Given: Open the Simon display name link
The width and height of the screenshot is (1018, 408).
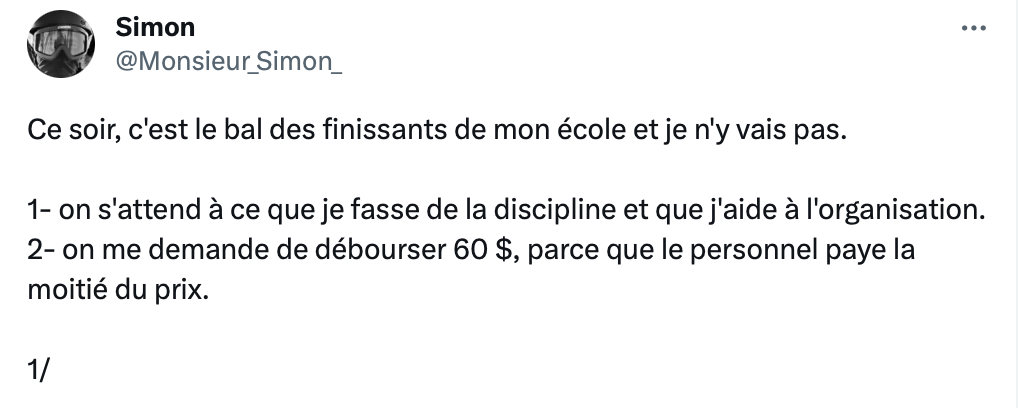Looking at the screenshot, I should 154,27.
